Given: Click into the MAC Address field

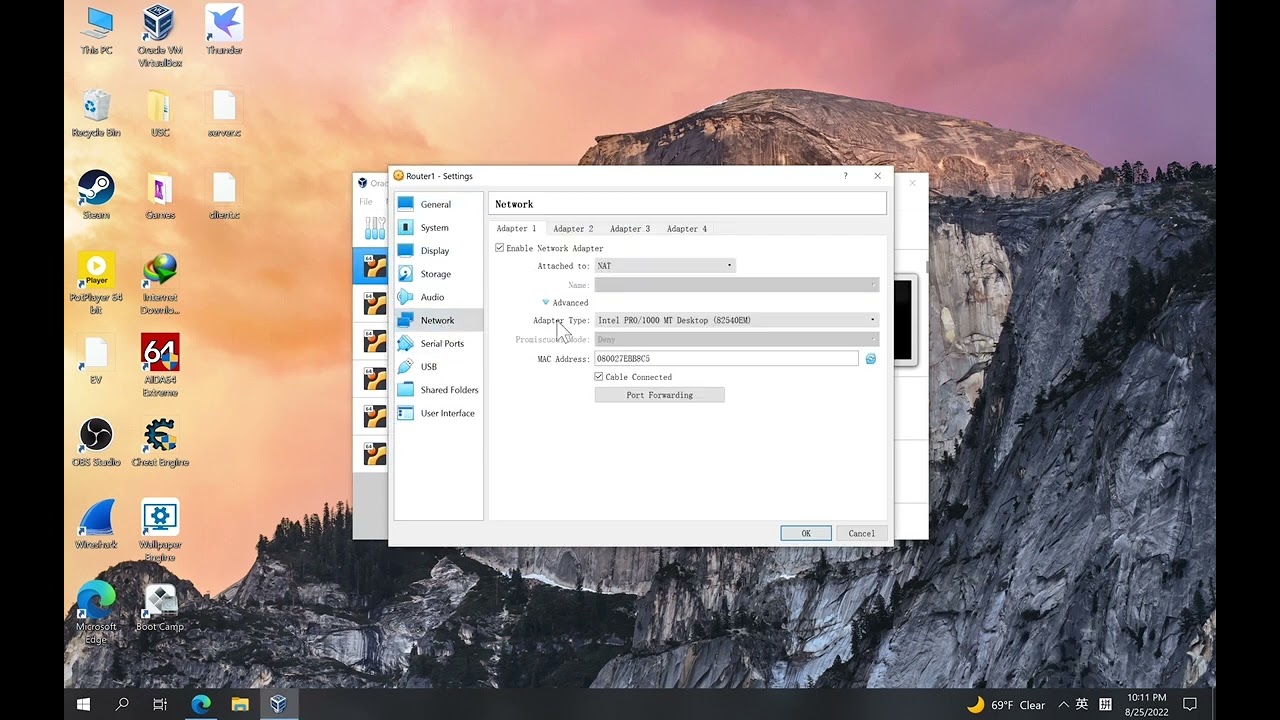Looking at the screenshot, I should point(727,359).
